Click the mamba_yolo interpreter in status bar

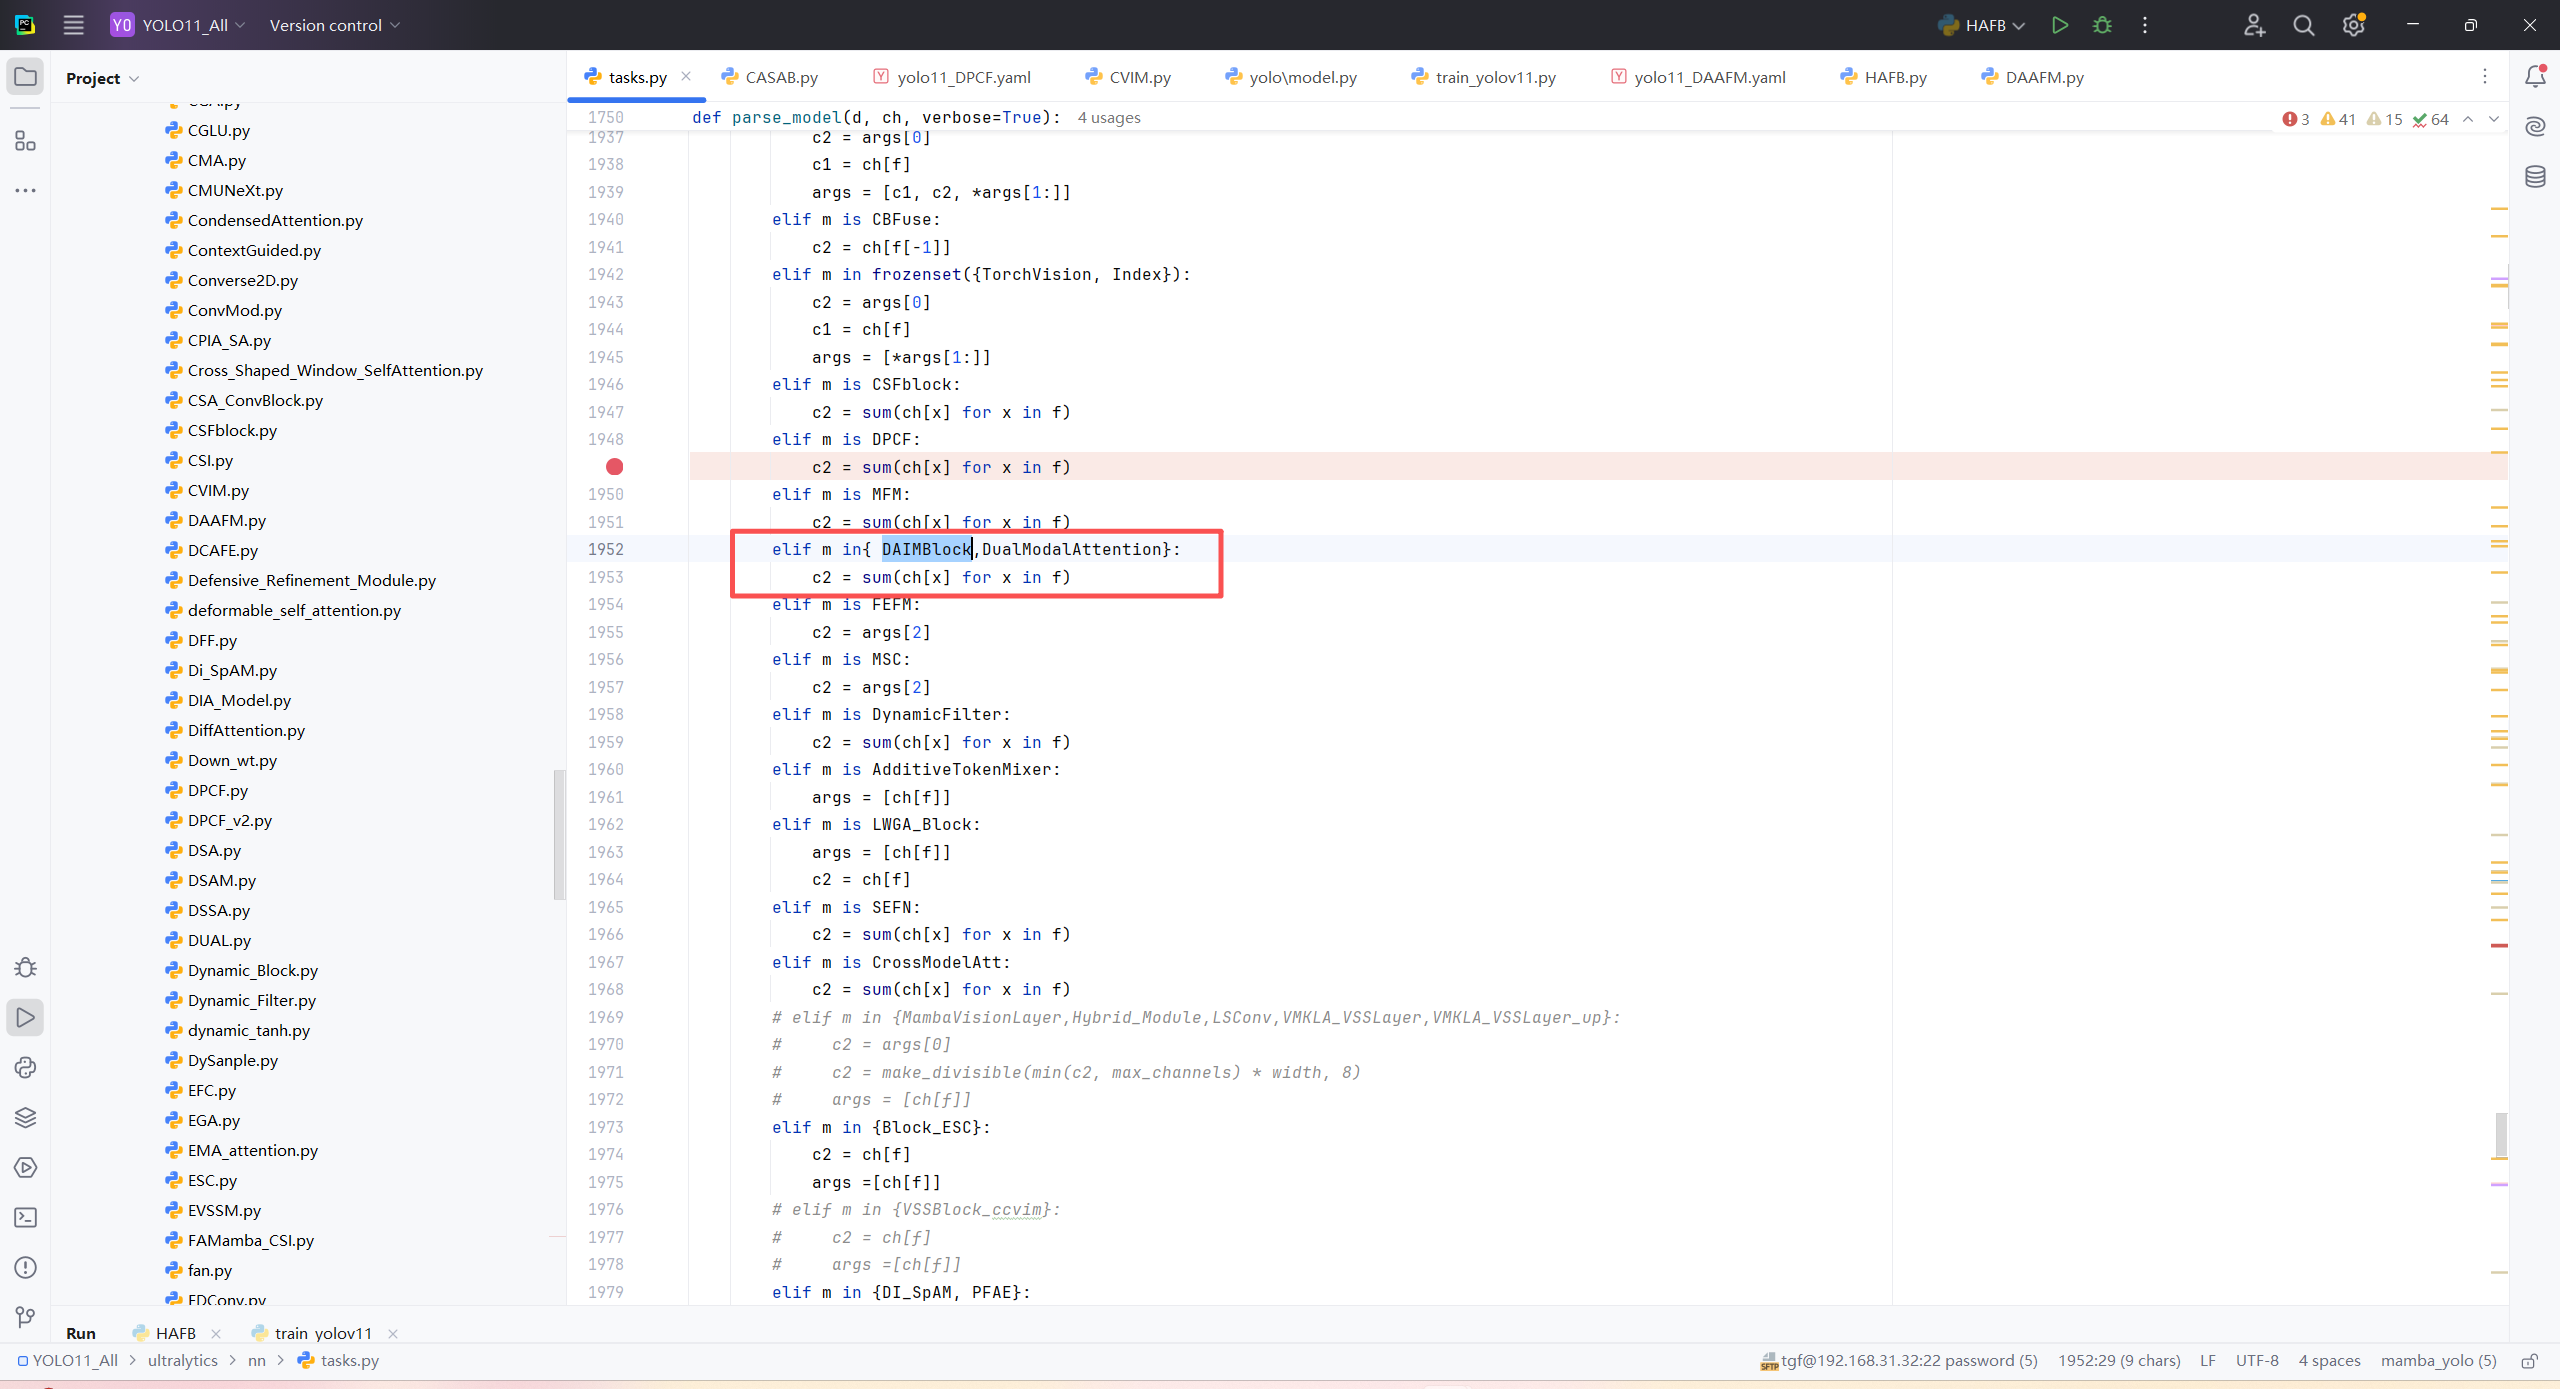(2438, 1360)
